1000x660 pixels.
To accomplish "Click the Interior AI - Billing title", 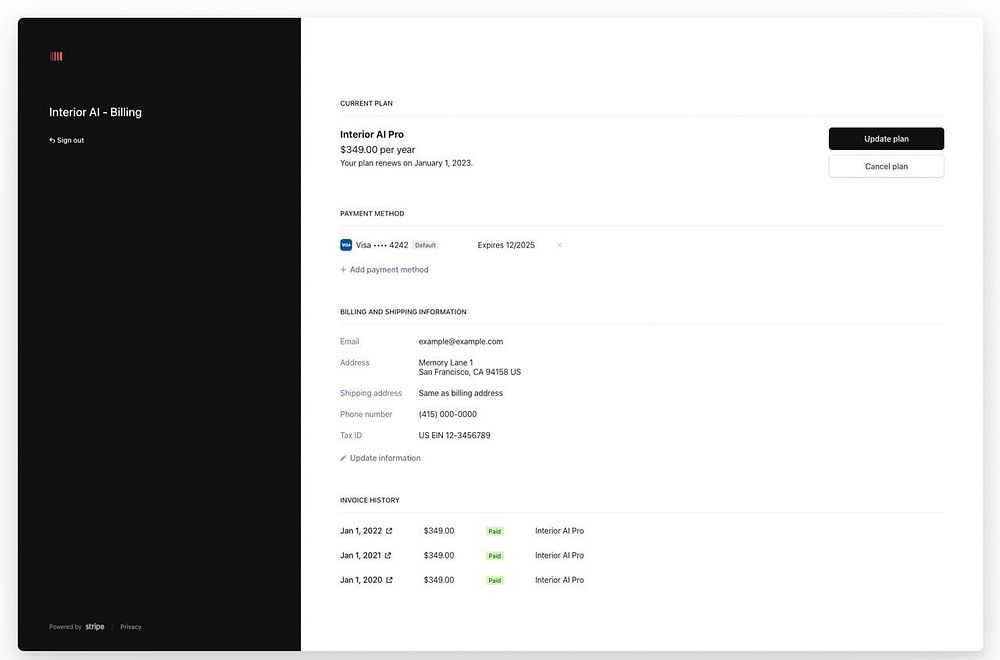I will point(96,112).
